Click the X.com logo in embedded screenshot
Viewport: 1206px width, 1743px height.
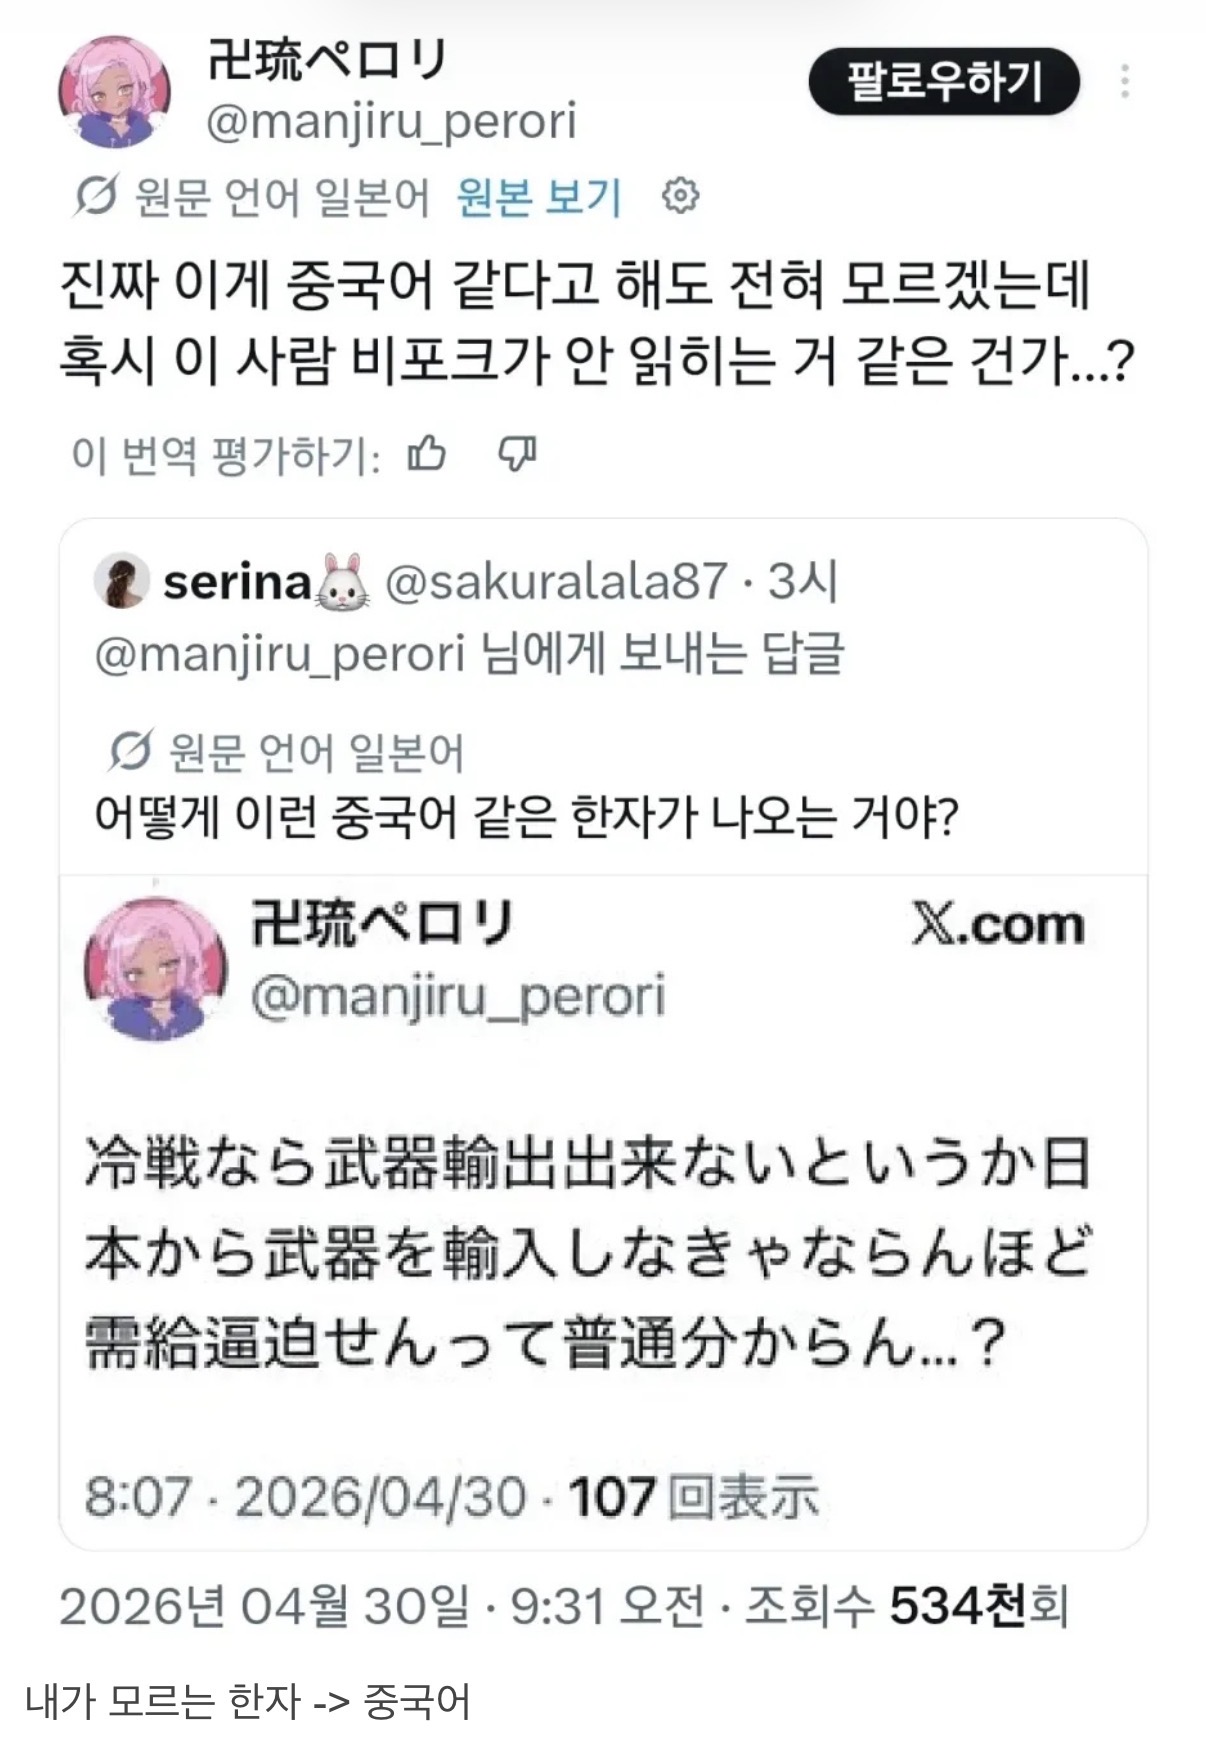click(x=997, y=926)
